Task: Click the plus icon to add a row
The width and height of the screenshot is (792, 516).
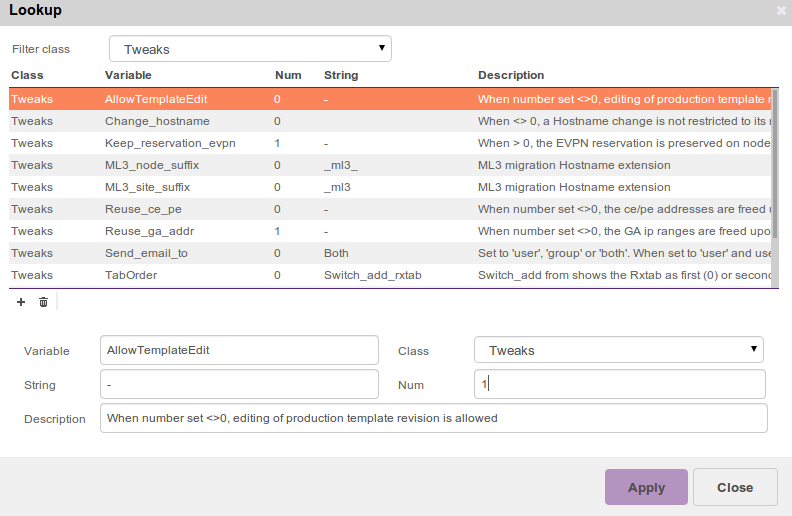Action: pyautogui.click(x=21, y=302)
